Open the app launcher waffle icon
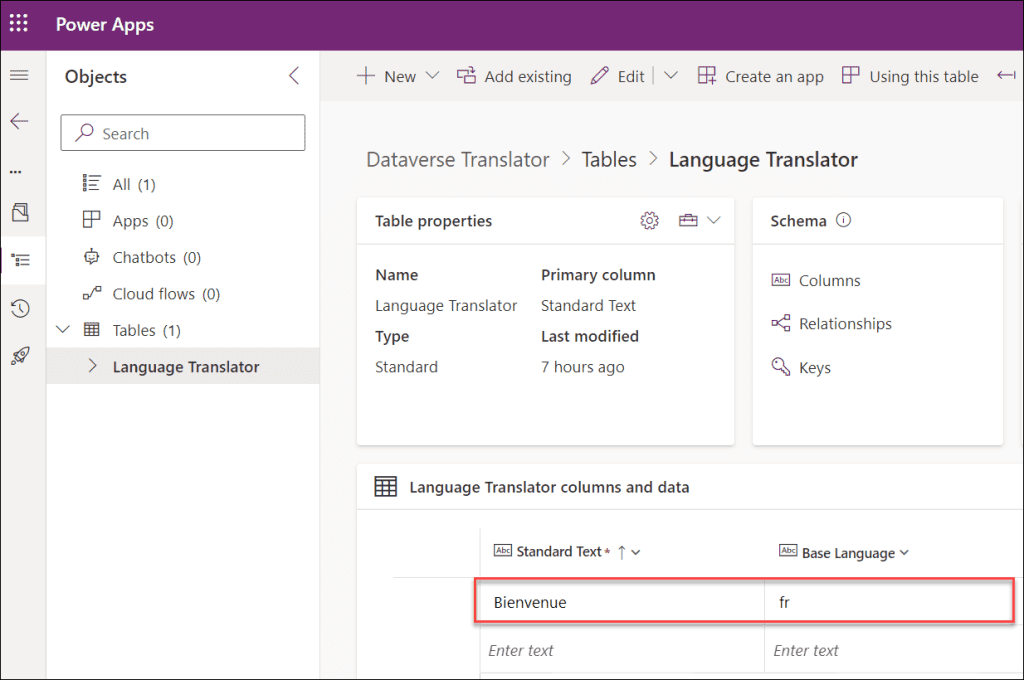The height and width of the screenshot is (680, 1024). 18,23
